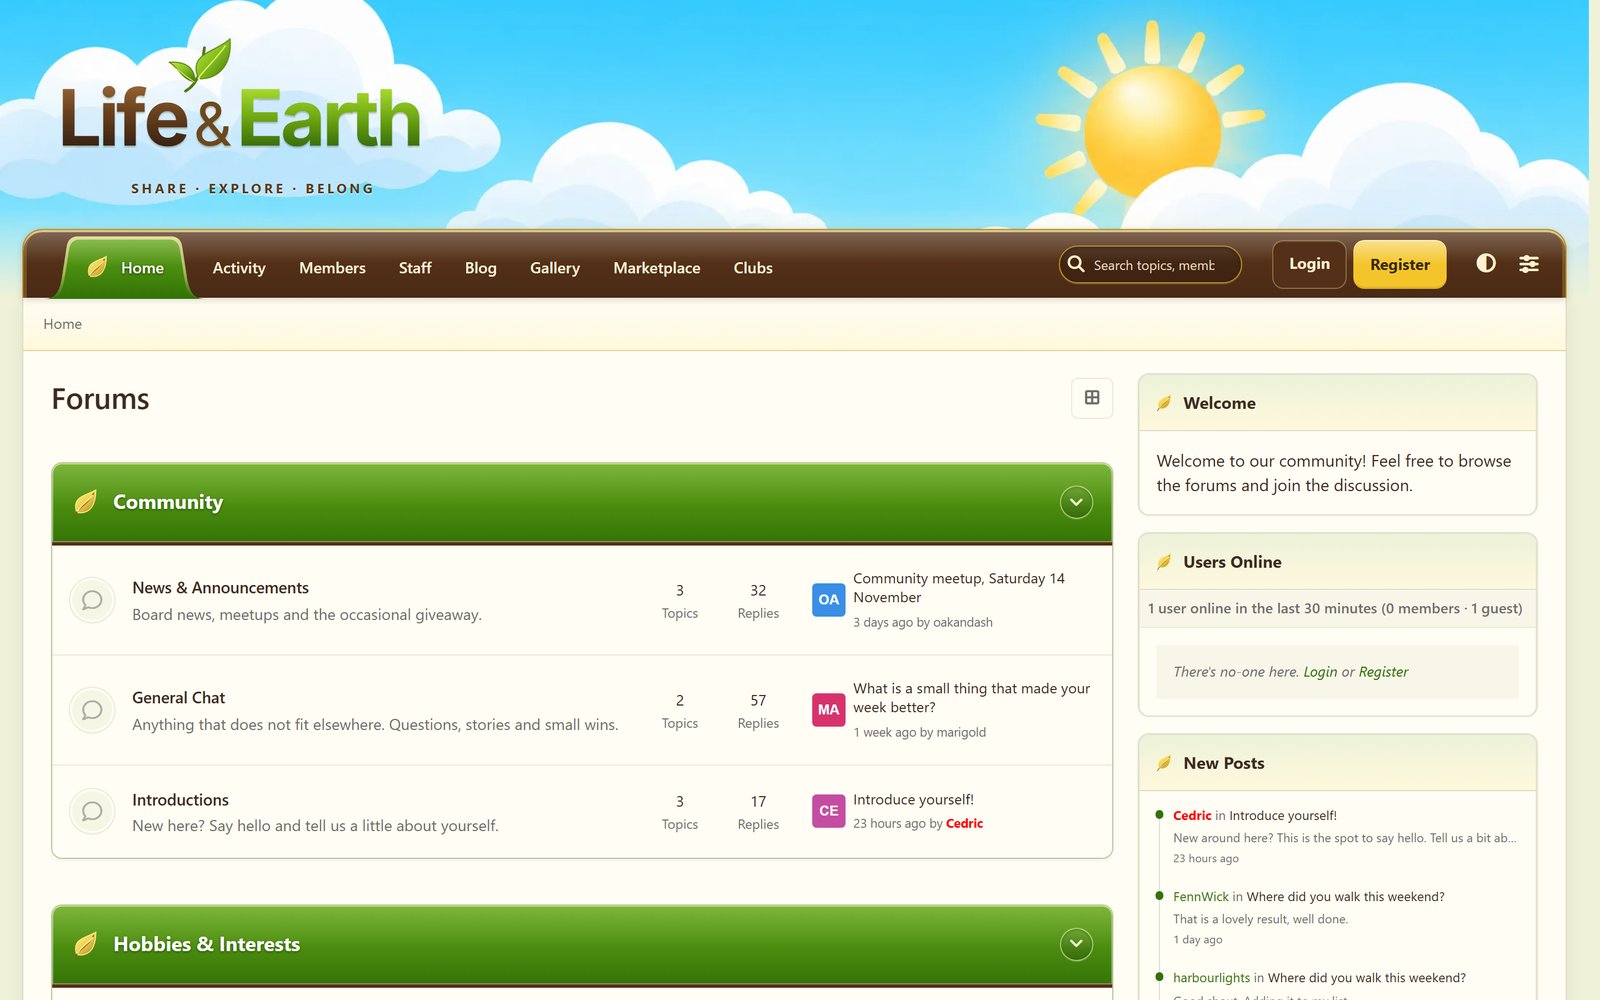Click the Hobbies & Interests heading
The width and height of the screenshot is (1600, 1000).
[206, 944]
